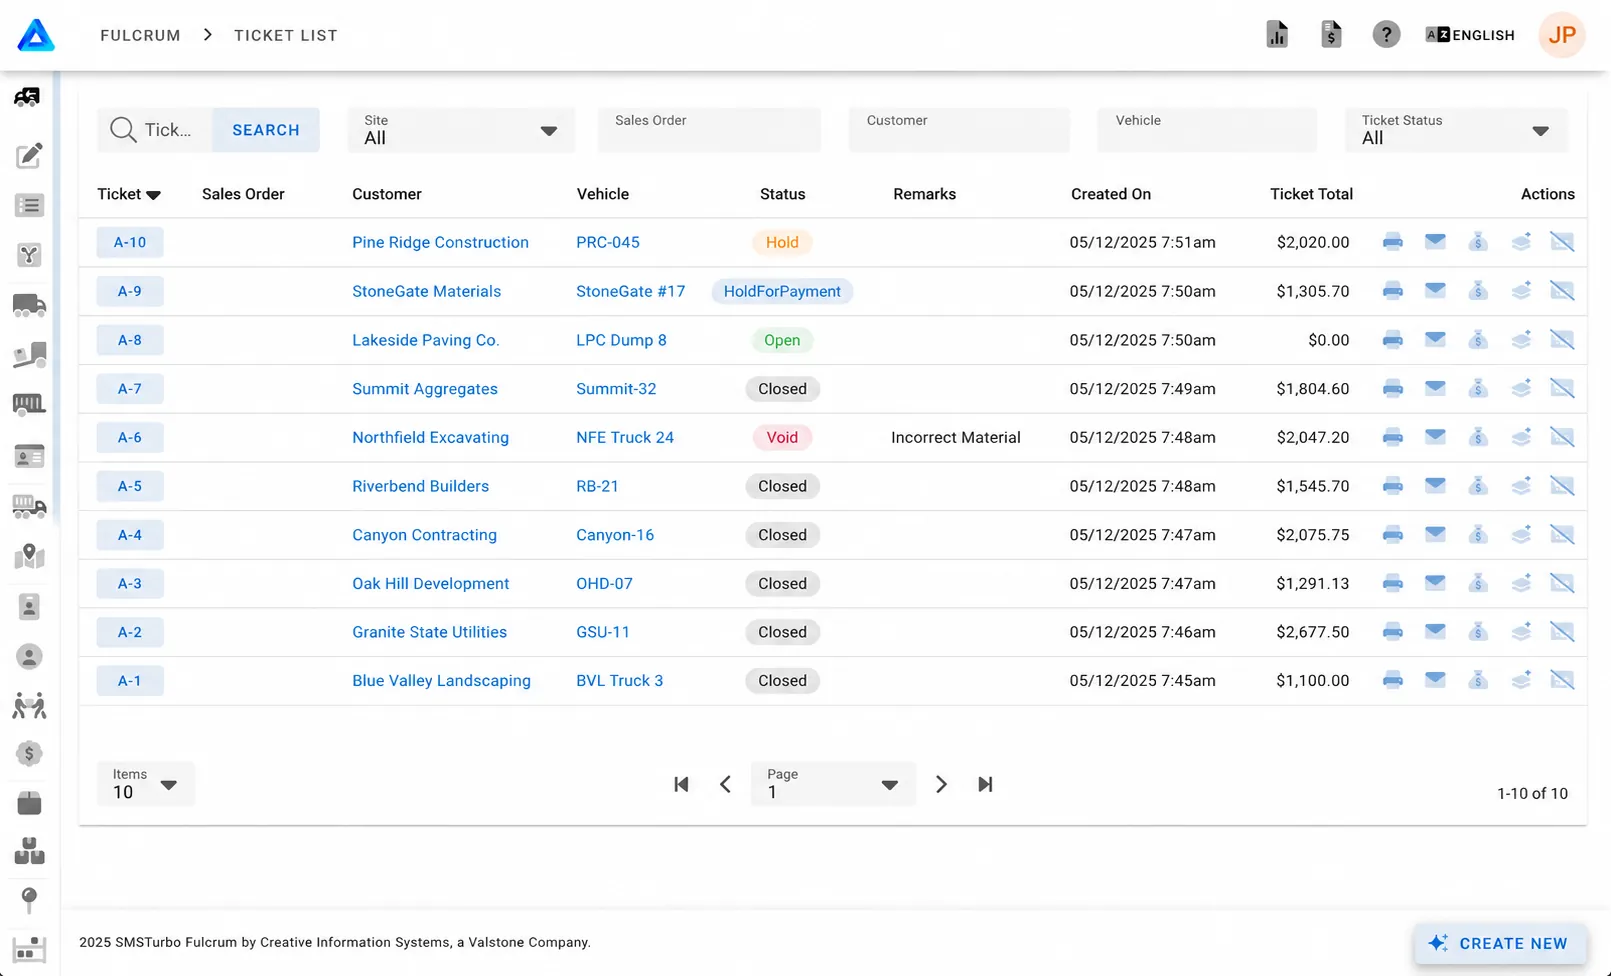Viewport: 1611px width, 976px height.
Task: Print ticket A-5
Action: 1392,486
